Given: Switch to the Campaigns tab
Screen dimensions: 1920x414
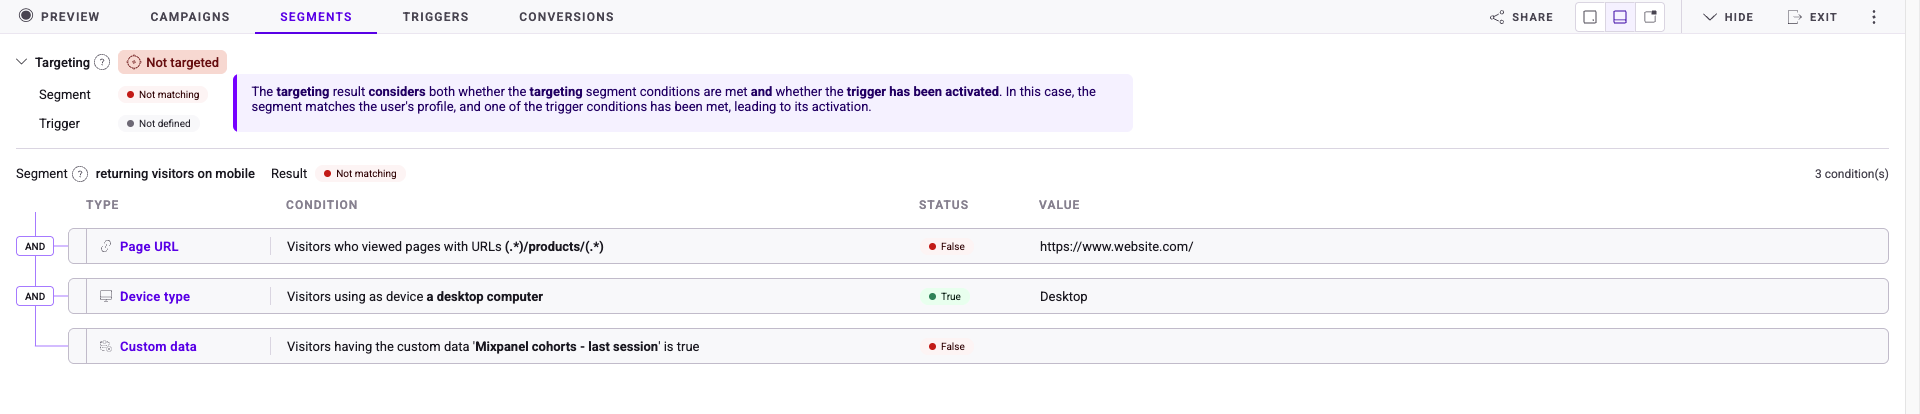Looking at the screenshot, I should click(x=190, y=17).
